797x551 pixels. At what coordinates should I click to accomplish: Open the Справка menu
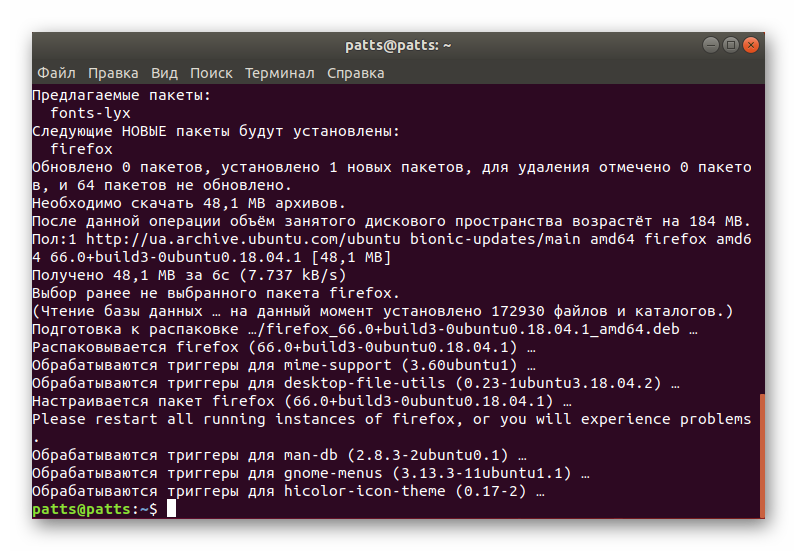tap(355, 73)
